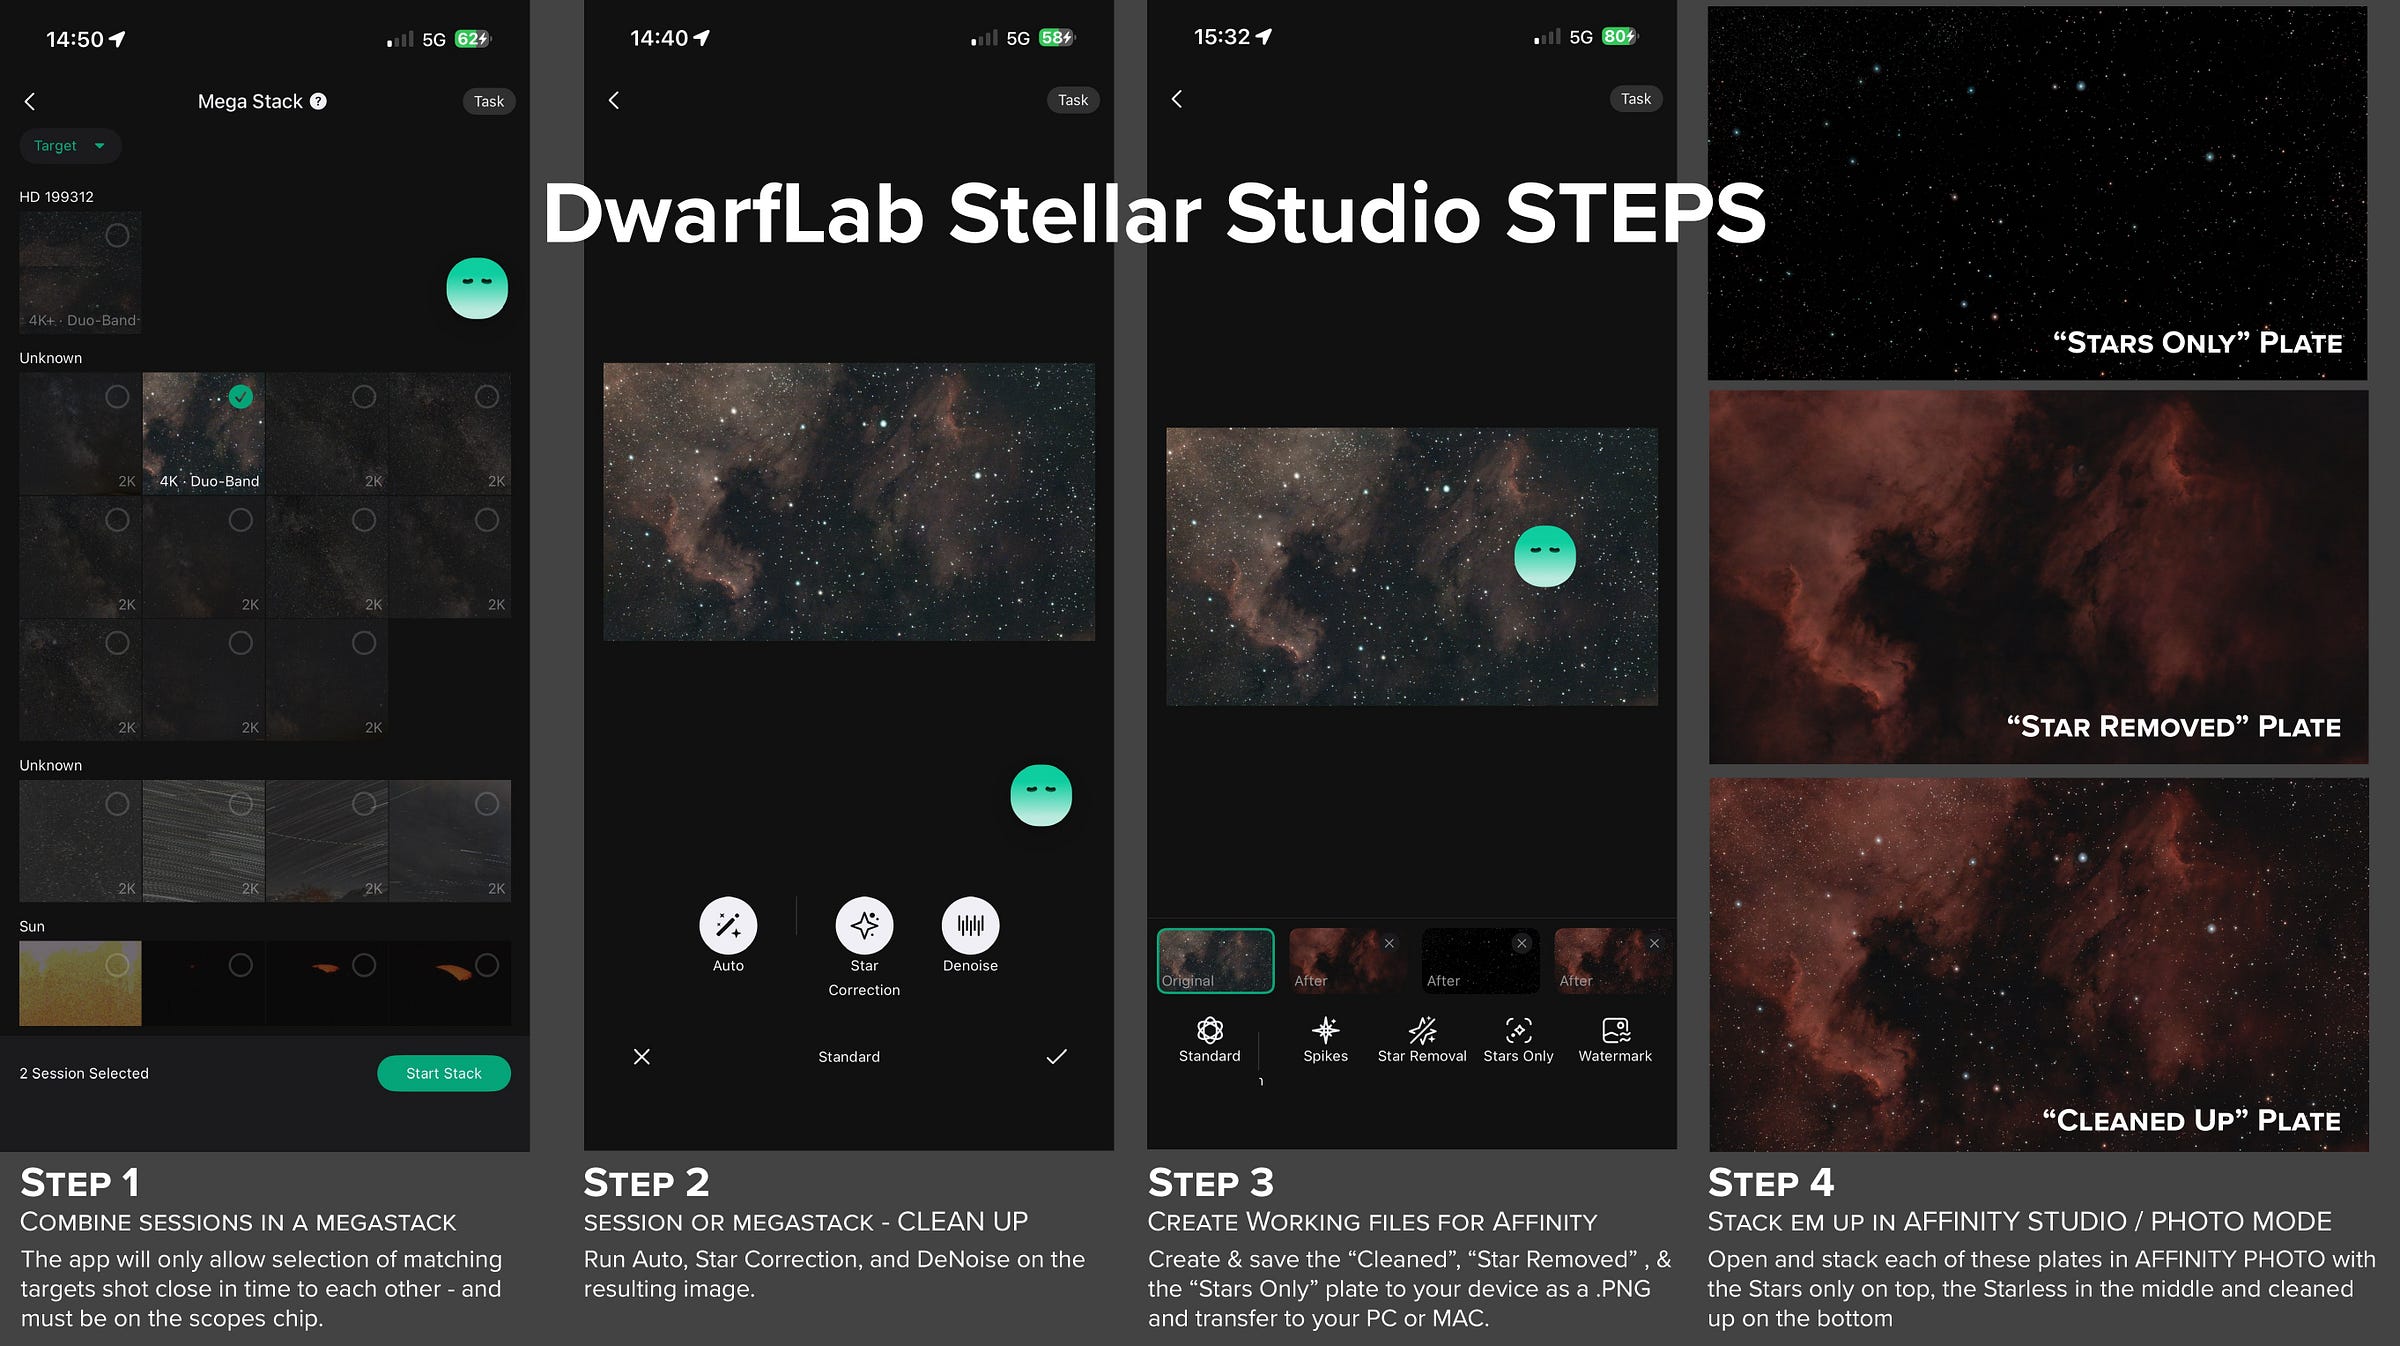Tap the battery icon on the 14:40 phone
This screenshot has width=2400, height=1346.
click(1057, 38)
